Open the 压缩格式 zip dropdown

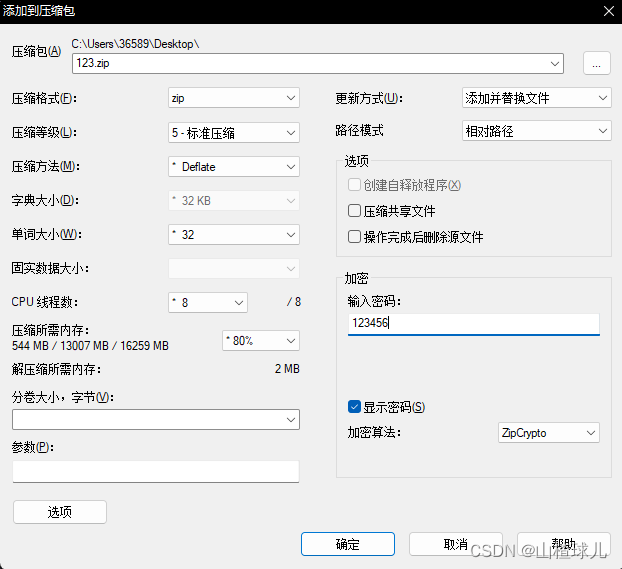click(x=234, y=98)
